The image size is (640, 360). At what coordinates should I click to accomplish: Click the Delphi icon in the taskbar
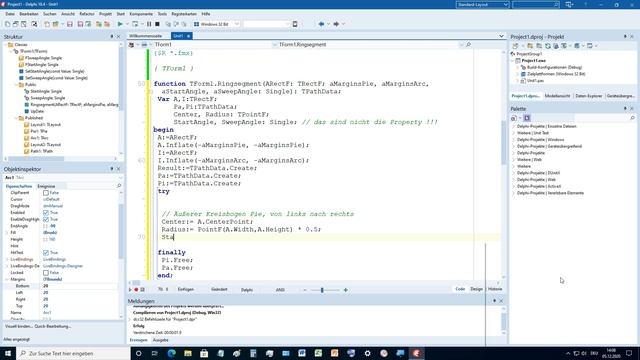(x=416, y=353)
